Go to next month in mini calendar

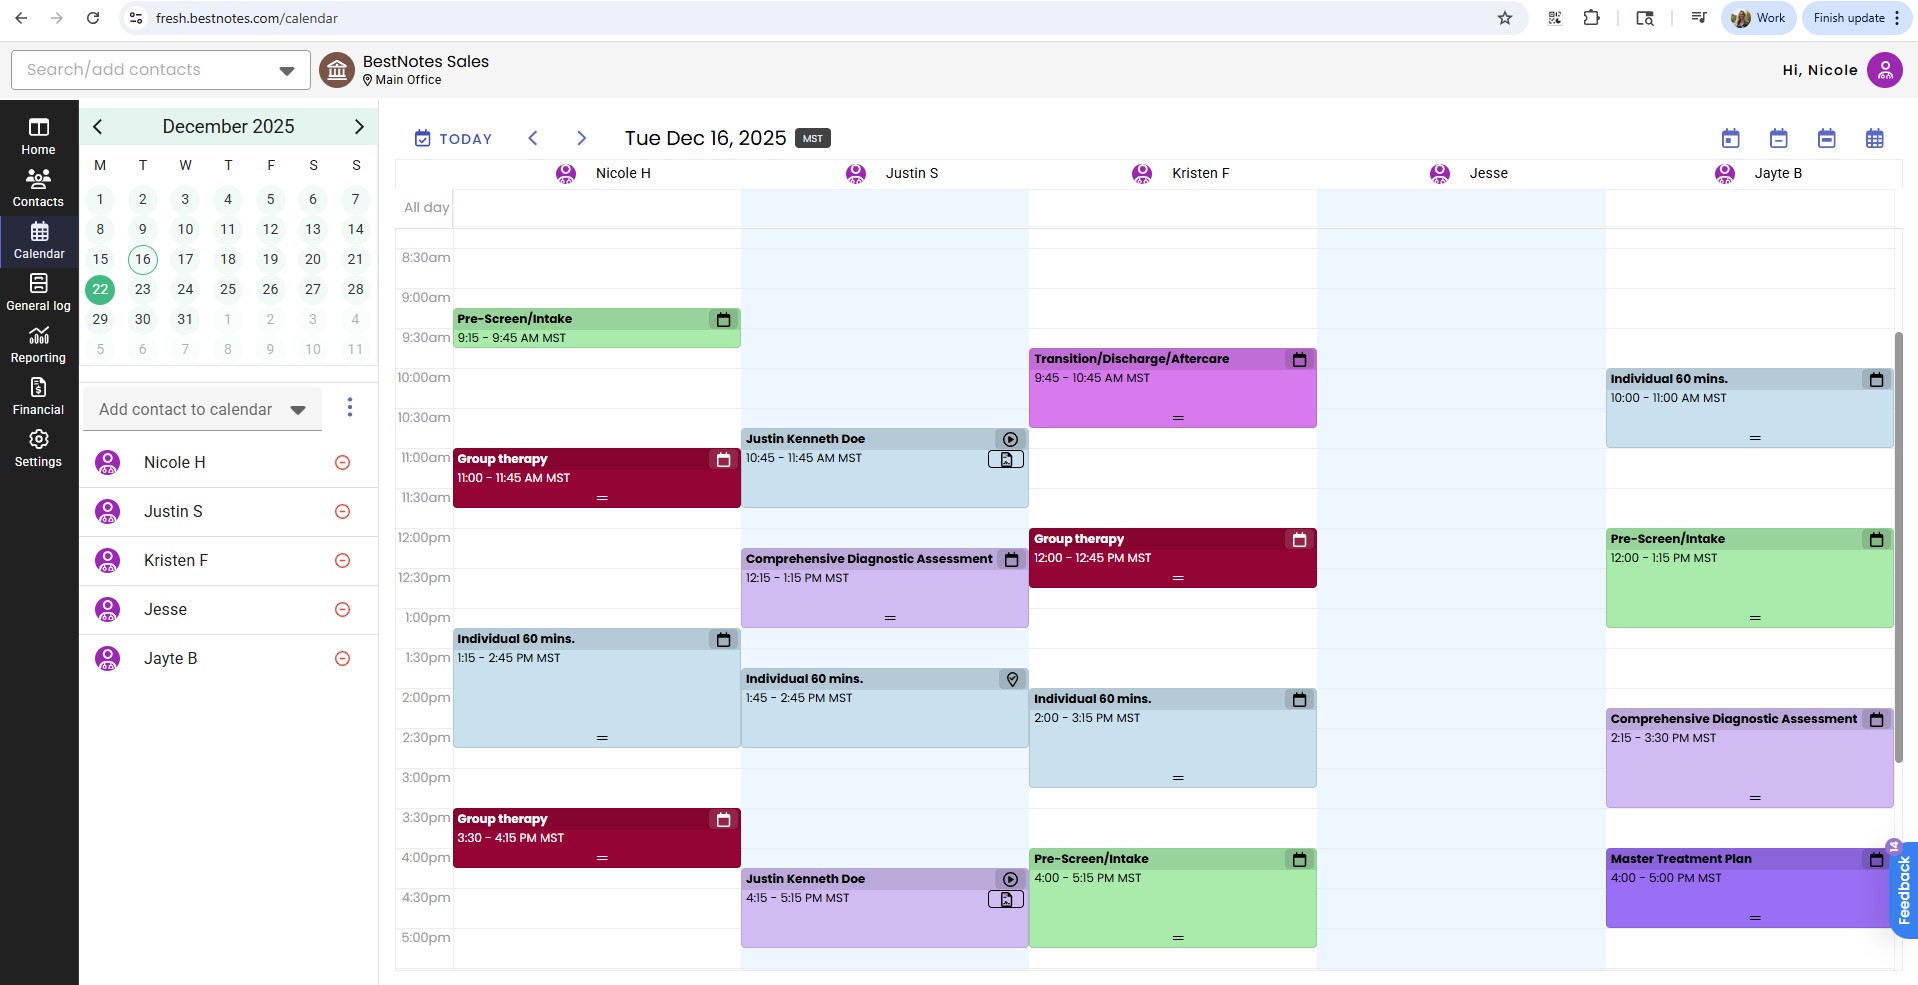point(359,126)
